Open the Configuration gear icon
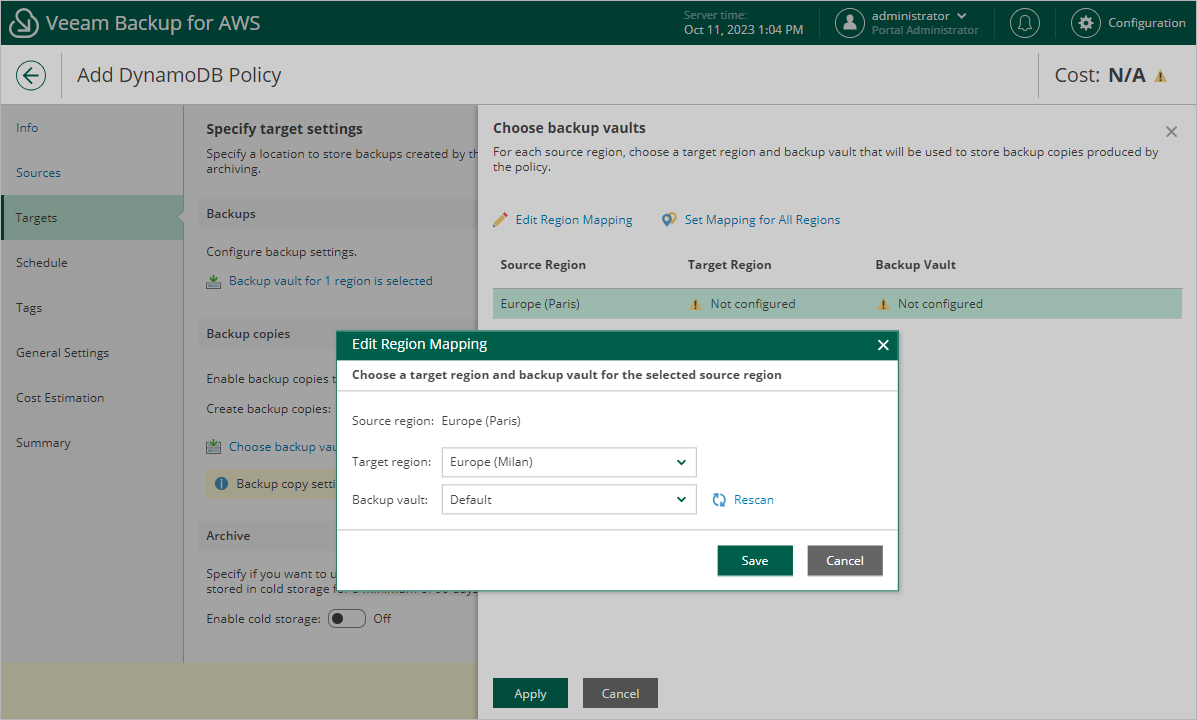Viewport: 1197px width, 720px height. click(x=1086, y=23)
